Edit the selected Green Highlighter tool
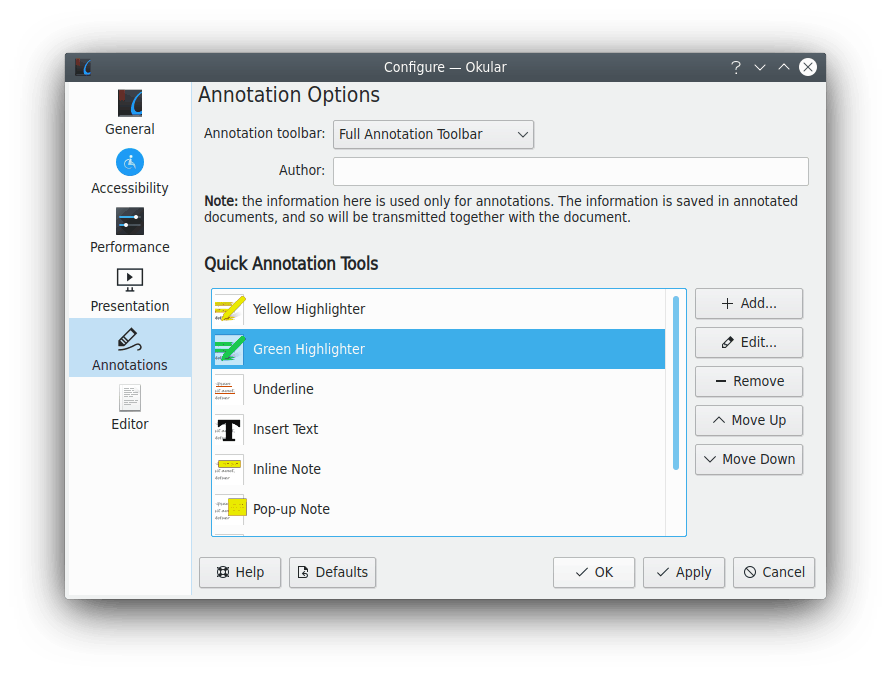891x676 pixels. click(748, 342)
